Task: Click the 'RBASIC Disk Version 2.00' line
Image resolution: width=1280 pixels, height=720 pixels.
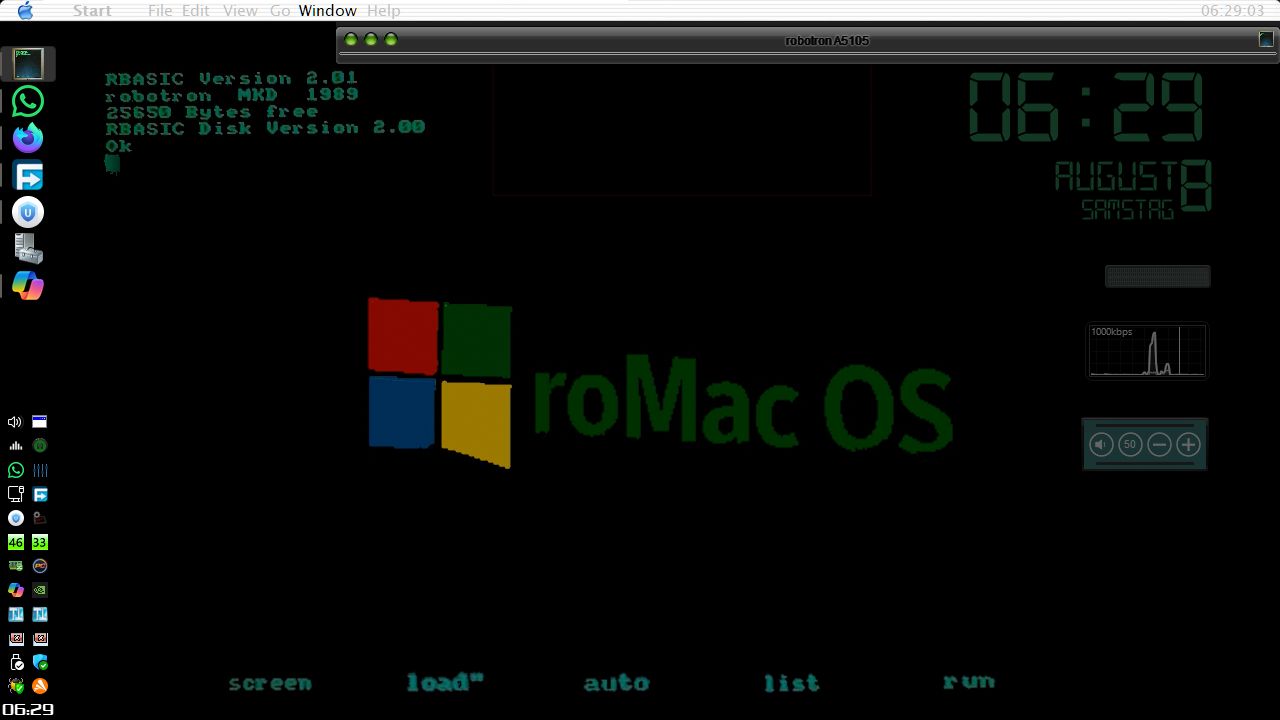Action: point(265,128)
